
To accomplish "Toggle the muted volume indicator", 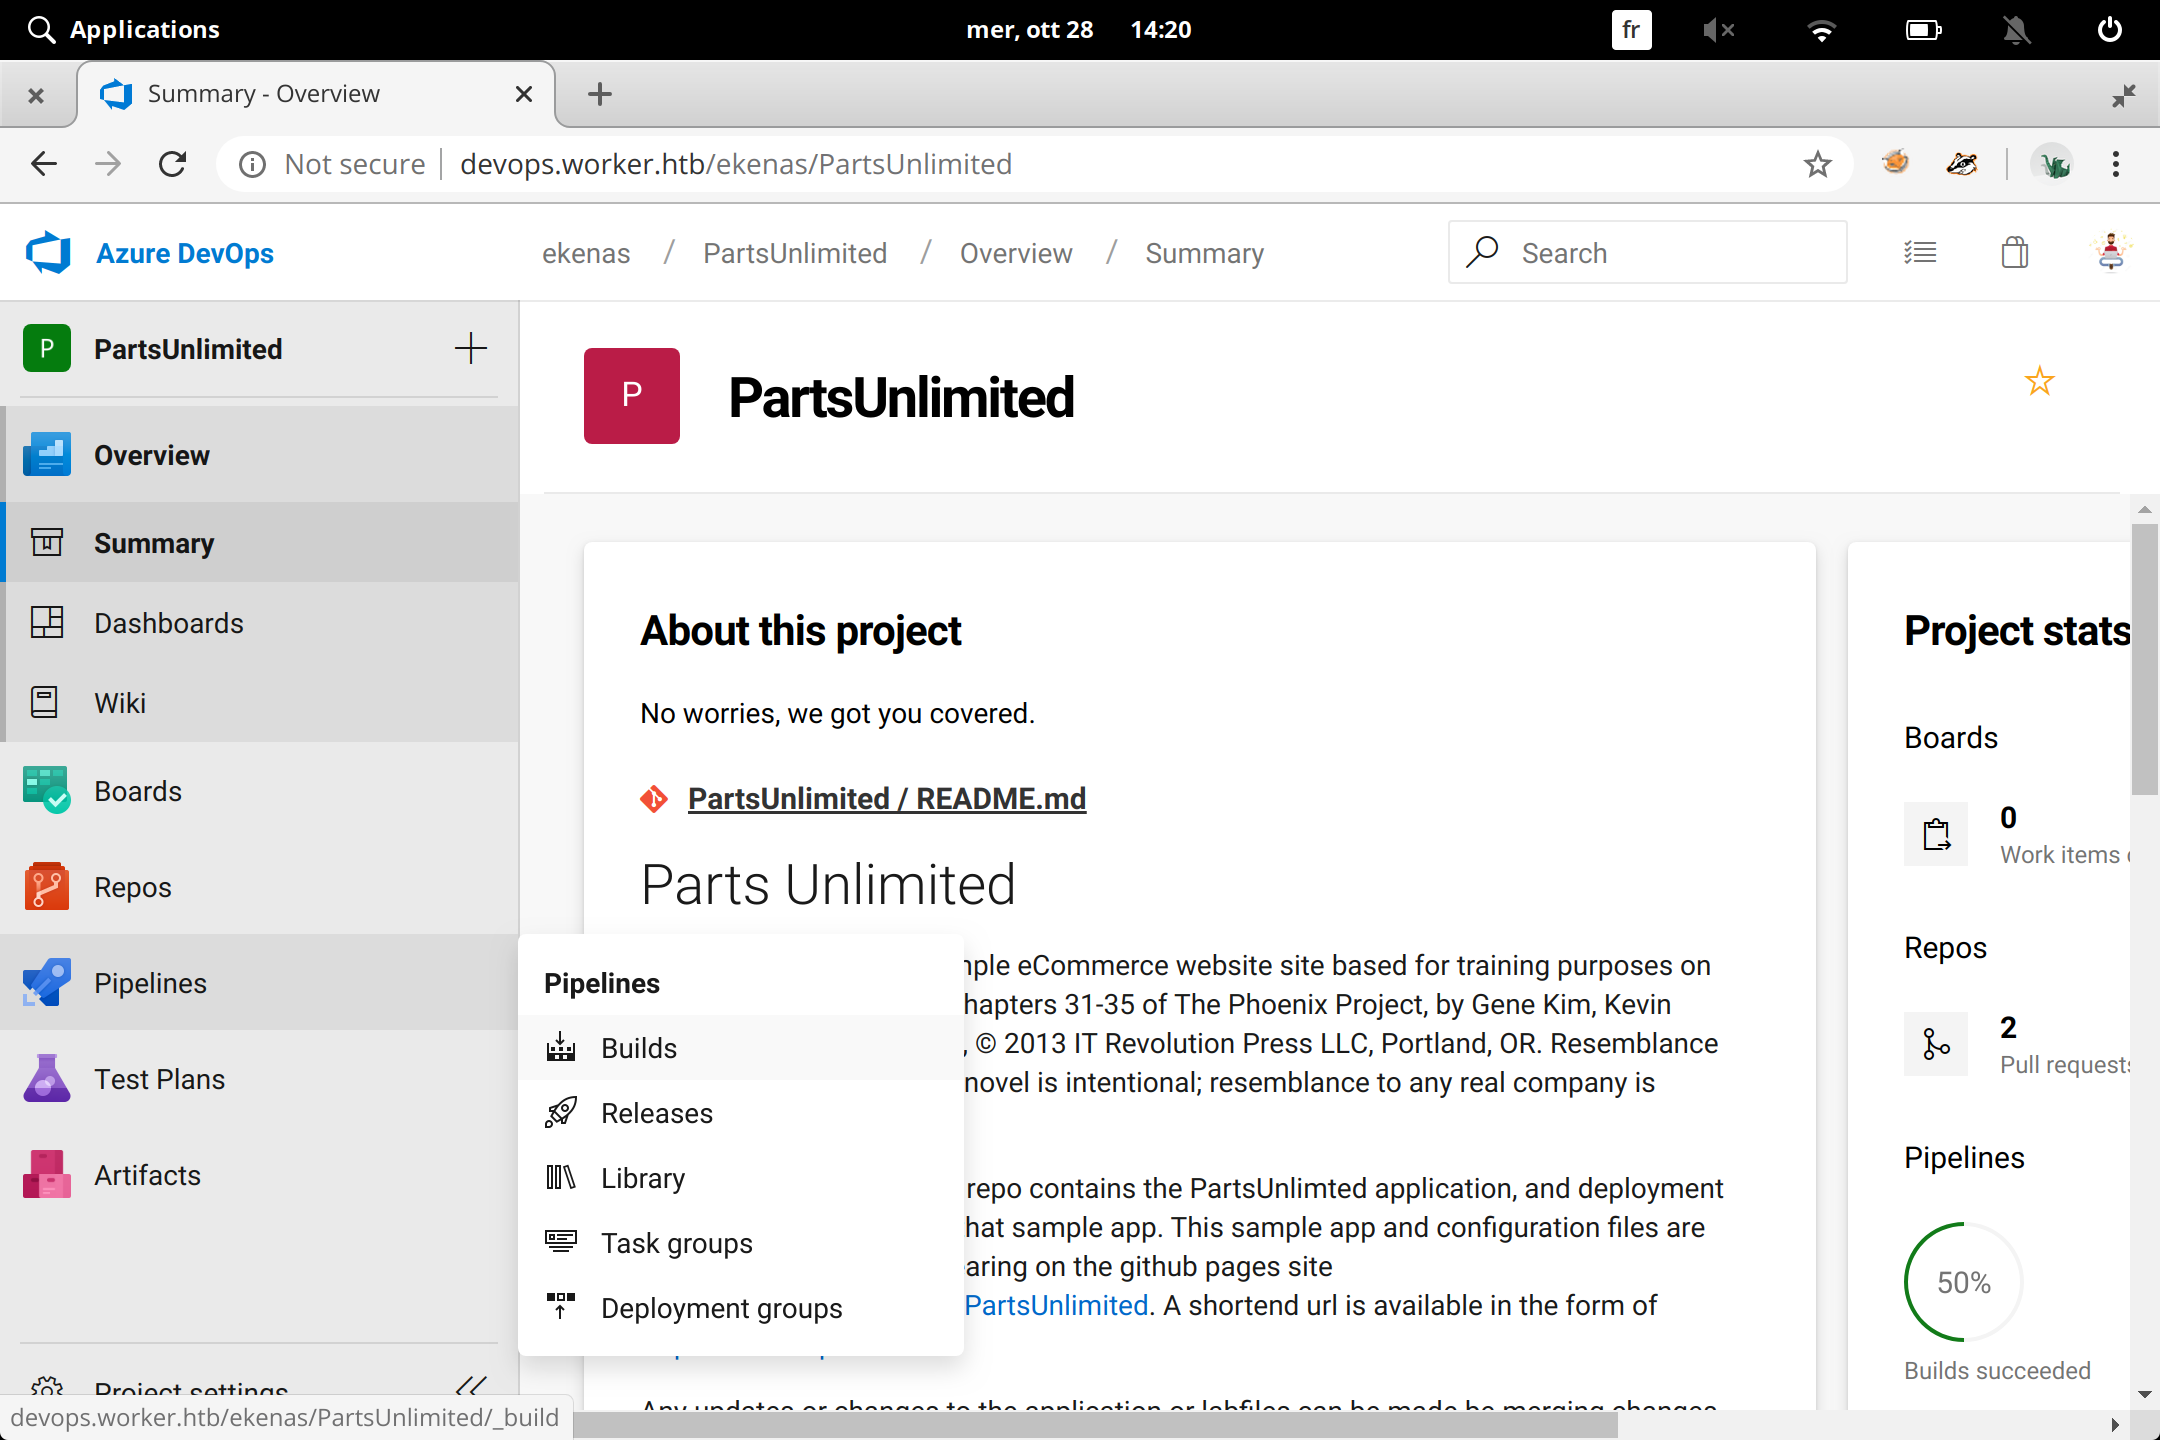I will pyautogui.click(x=1718, y=30).
